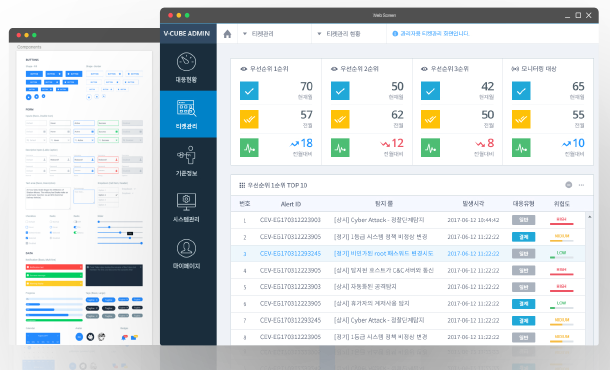
Task: Open highlighted alert CEV-EG170312293245 in row 3
Action: coord(290,253)
